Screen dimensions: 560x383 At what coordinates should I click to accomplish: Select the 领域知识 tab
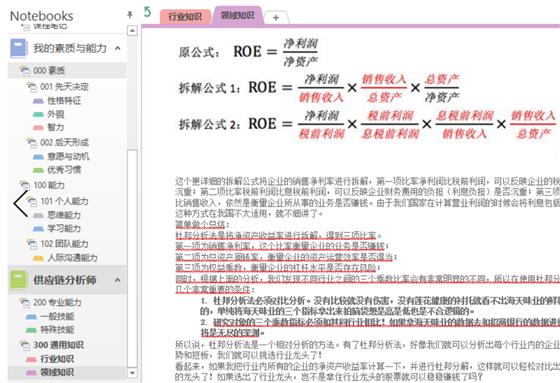[x=238, y=15]
